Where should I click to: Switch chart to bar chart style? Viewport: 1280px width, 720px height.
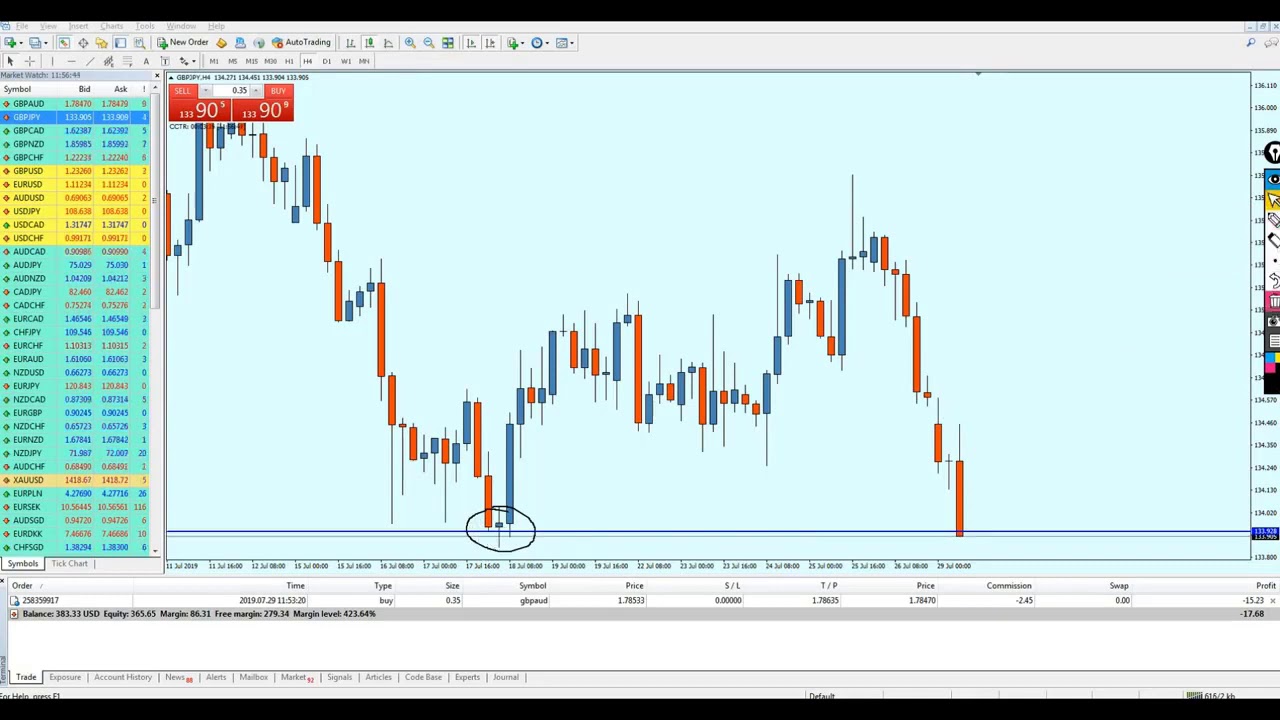(350, 43)
